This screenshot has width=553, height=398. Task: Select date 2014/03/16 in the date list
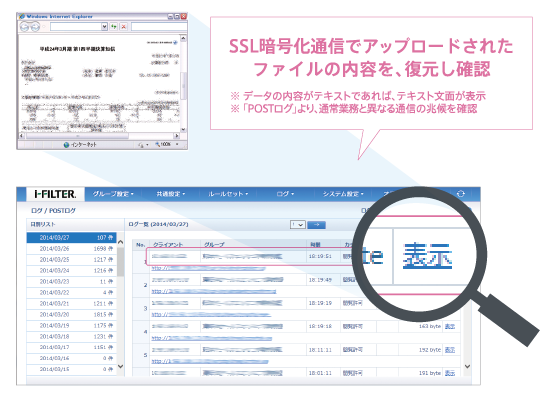tap(72, 358)
